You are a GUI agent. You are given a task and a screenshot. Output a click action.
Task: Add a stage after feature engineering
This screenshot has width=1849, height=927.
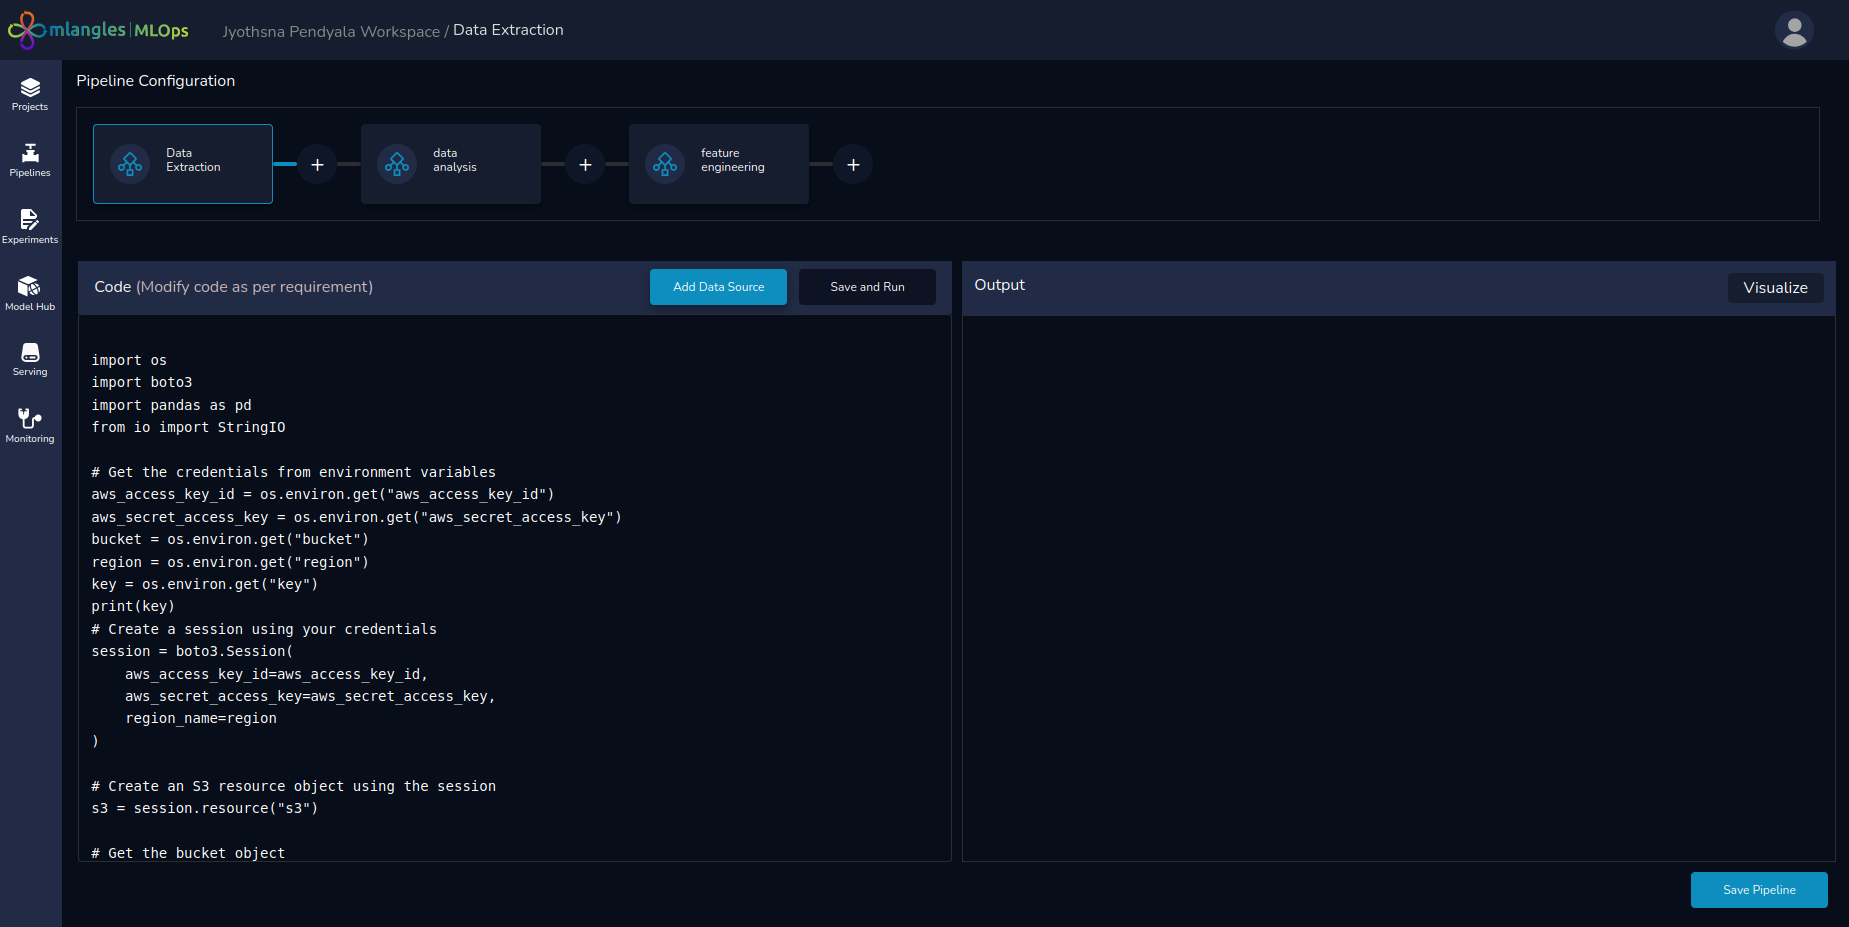[x=853, y=165]
